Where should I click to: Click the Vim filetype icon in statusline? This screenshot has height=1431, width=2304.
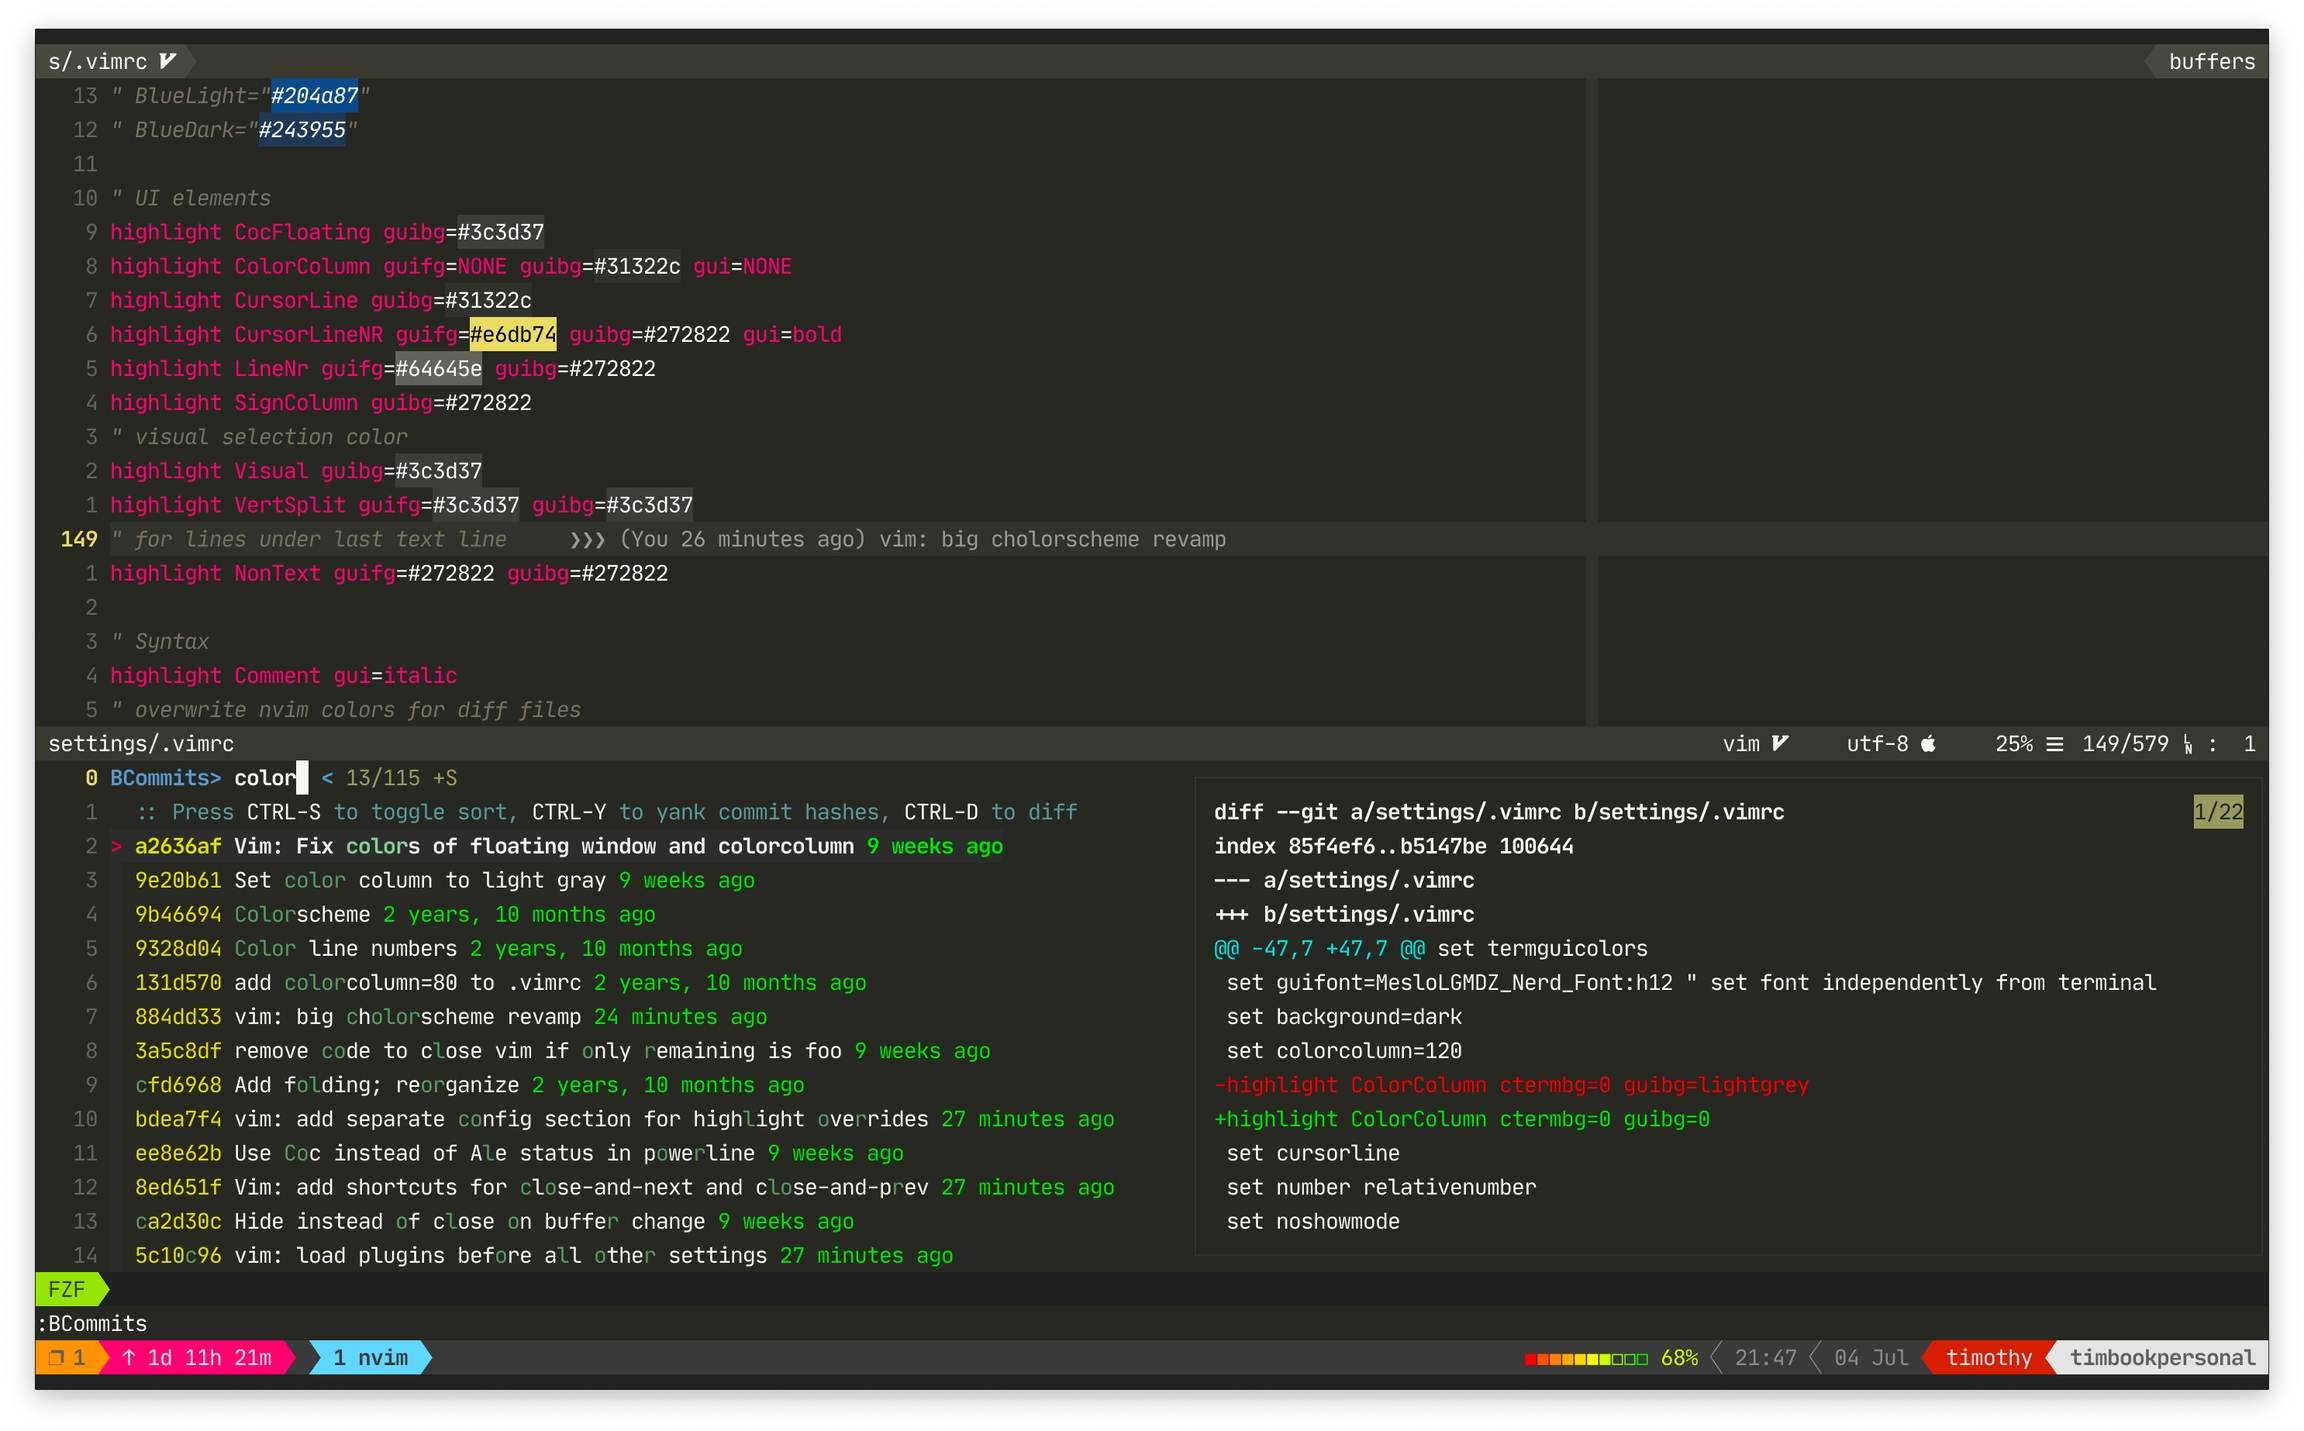[x=1780, y=743]
